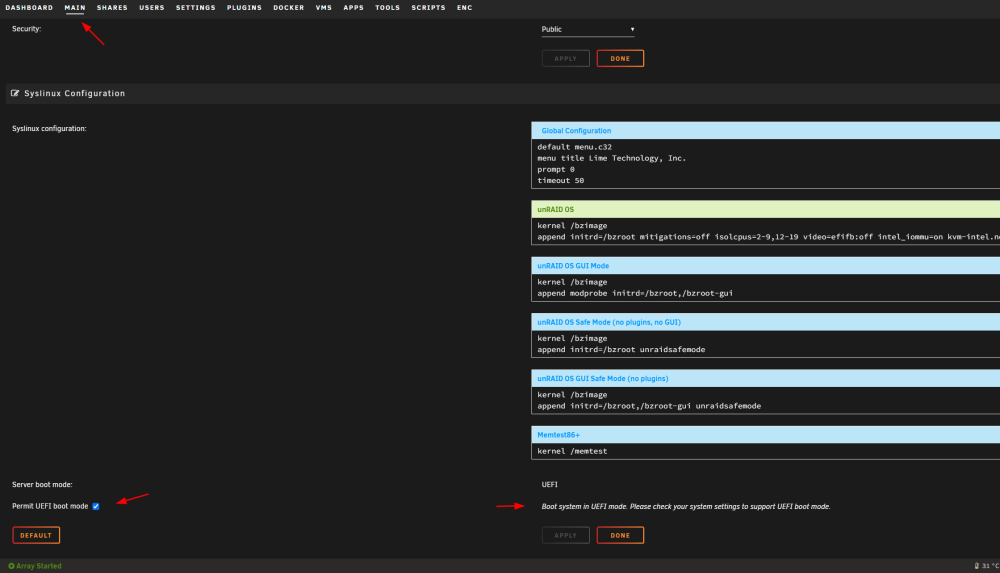The height and width of the screenshot is (573, 1000).
Task: Click into the Global Configuration text area
Action: [765, 163]
